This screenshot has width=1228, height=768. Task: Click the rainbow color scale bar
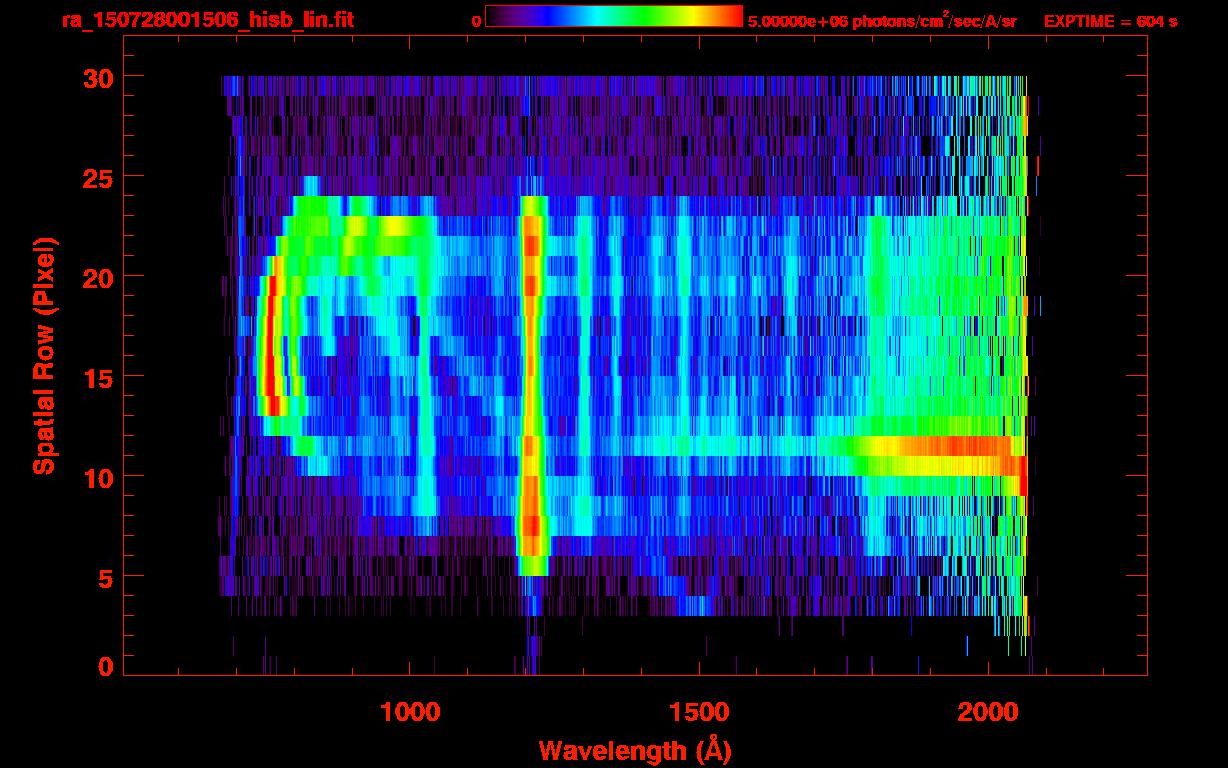(x=614, y=17)
